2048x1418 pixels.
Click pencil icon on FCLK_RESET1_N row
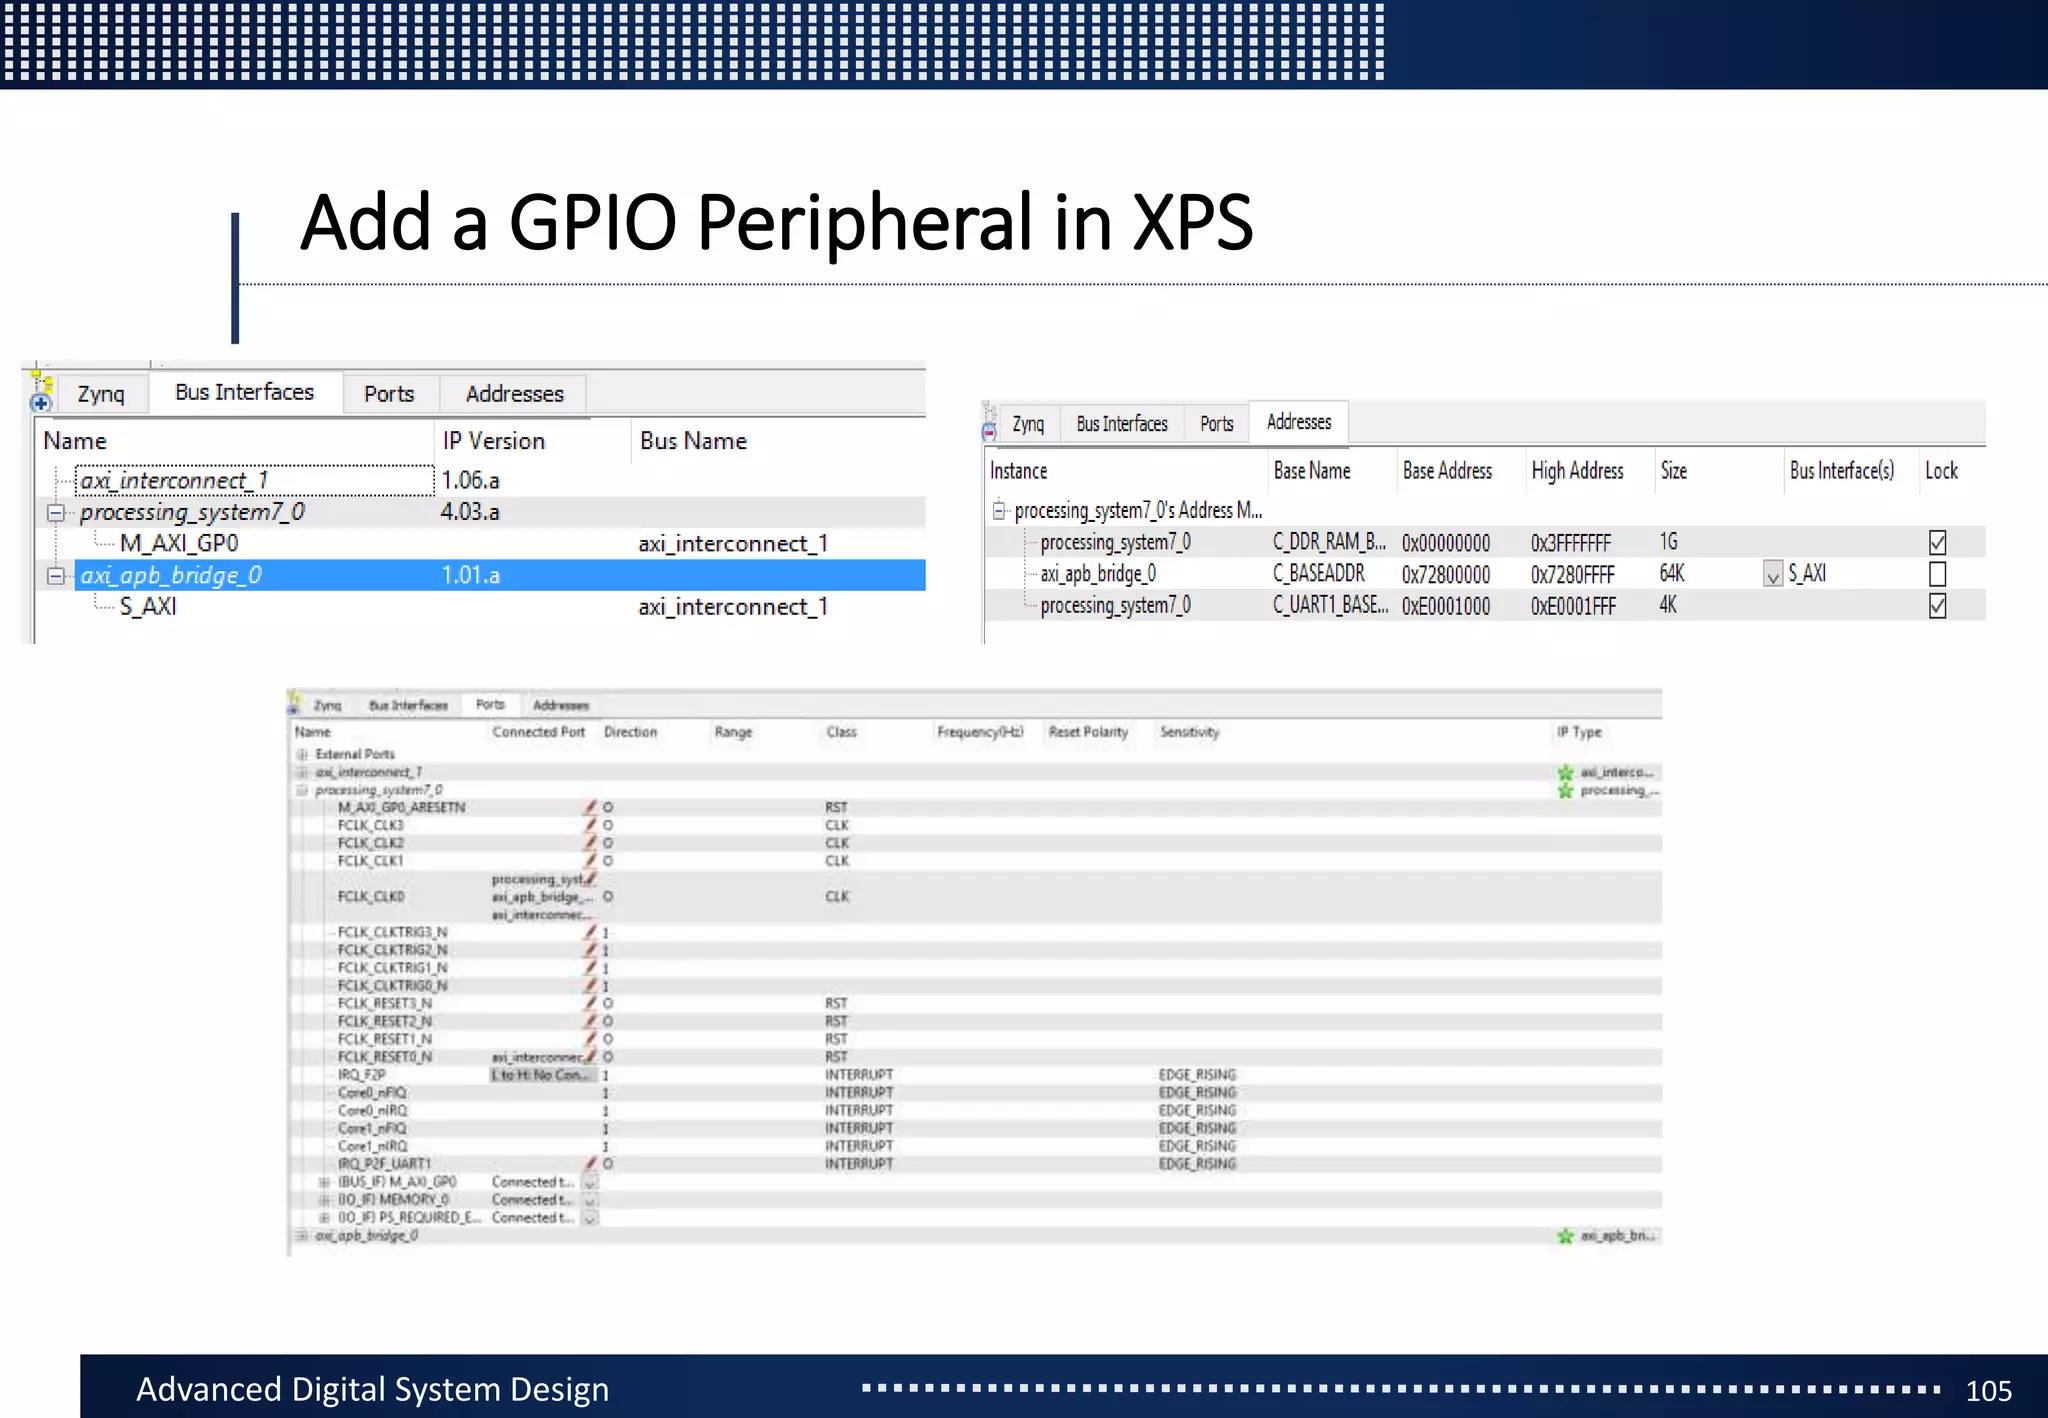pyautogui.click(x=591, y=1038)
